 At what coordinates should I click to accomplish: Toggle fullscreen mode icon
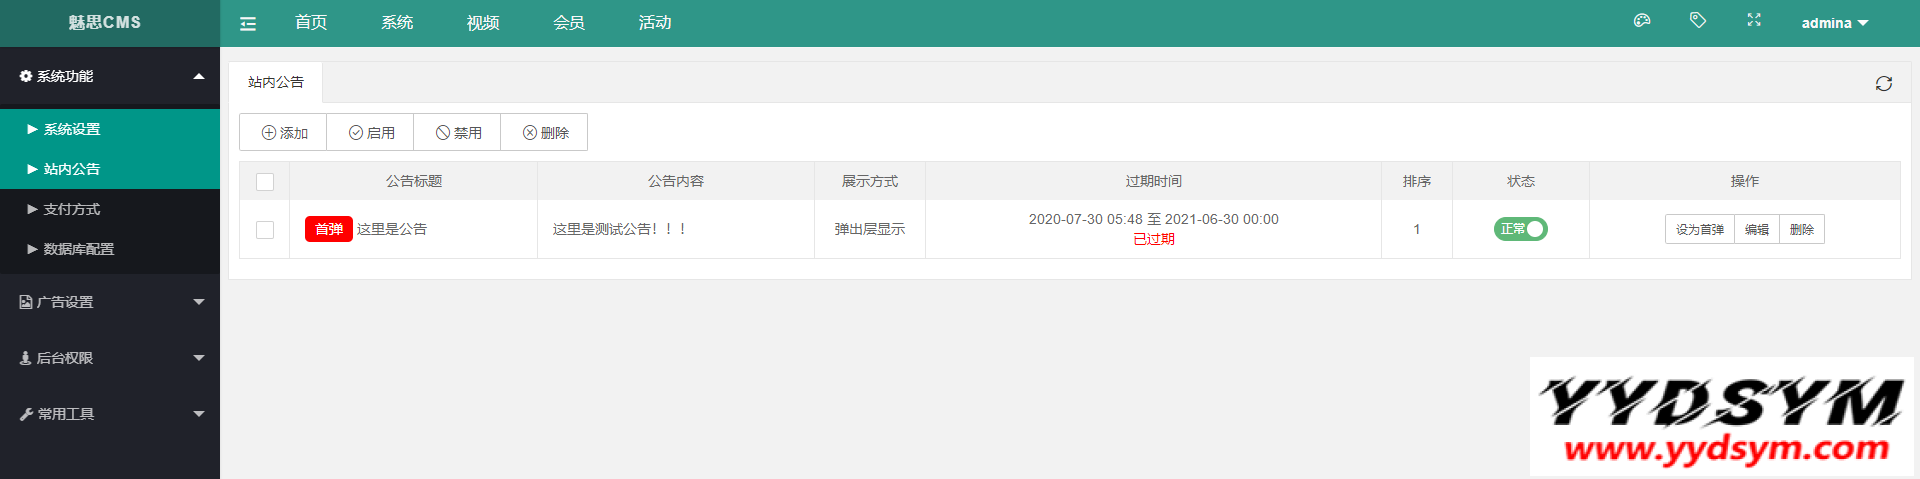pyautogui.click(x=1754, y=20)
